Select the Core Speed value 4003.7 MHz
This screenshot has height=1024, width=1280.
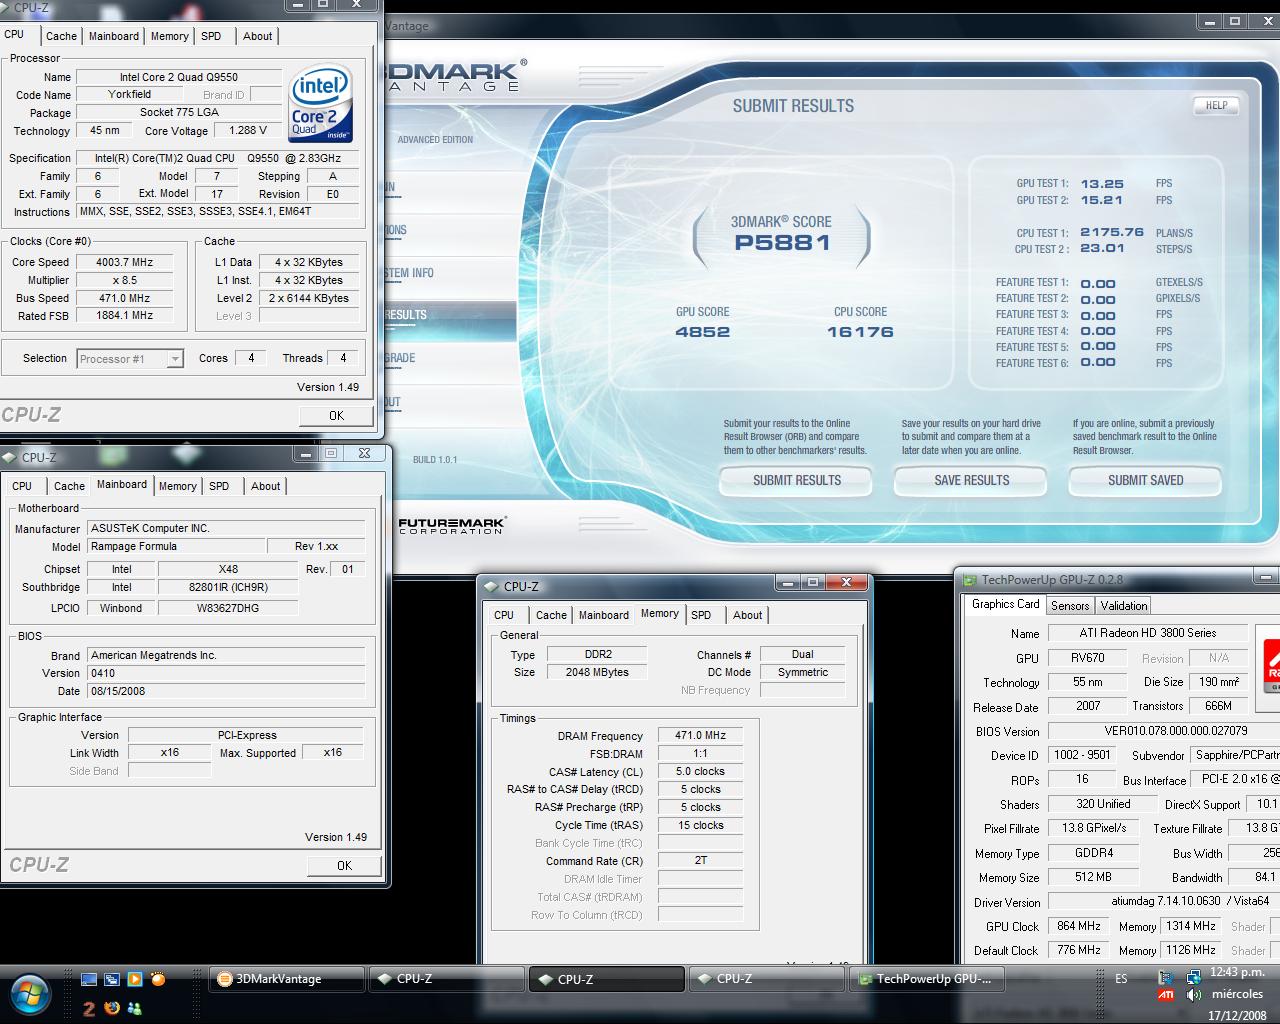tap(125, 262)
